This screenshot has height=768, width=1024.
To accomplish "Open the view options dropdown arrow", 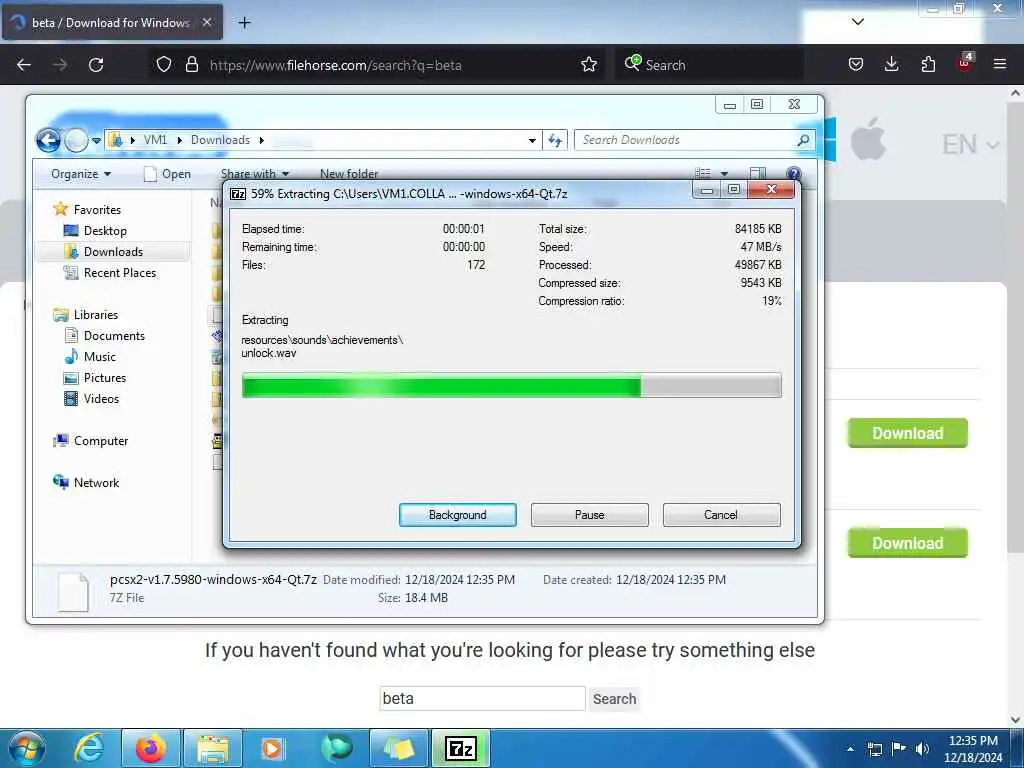I will click(724, 174).
